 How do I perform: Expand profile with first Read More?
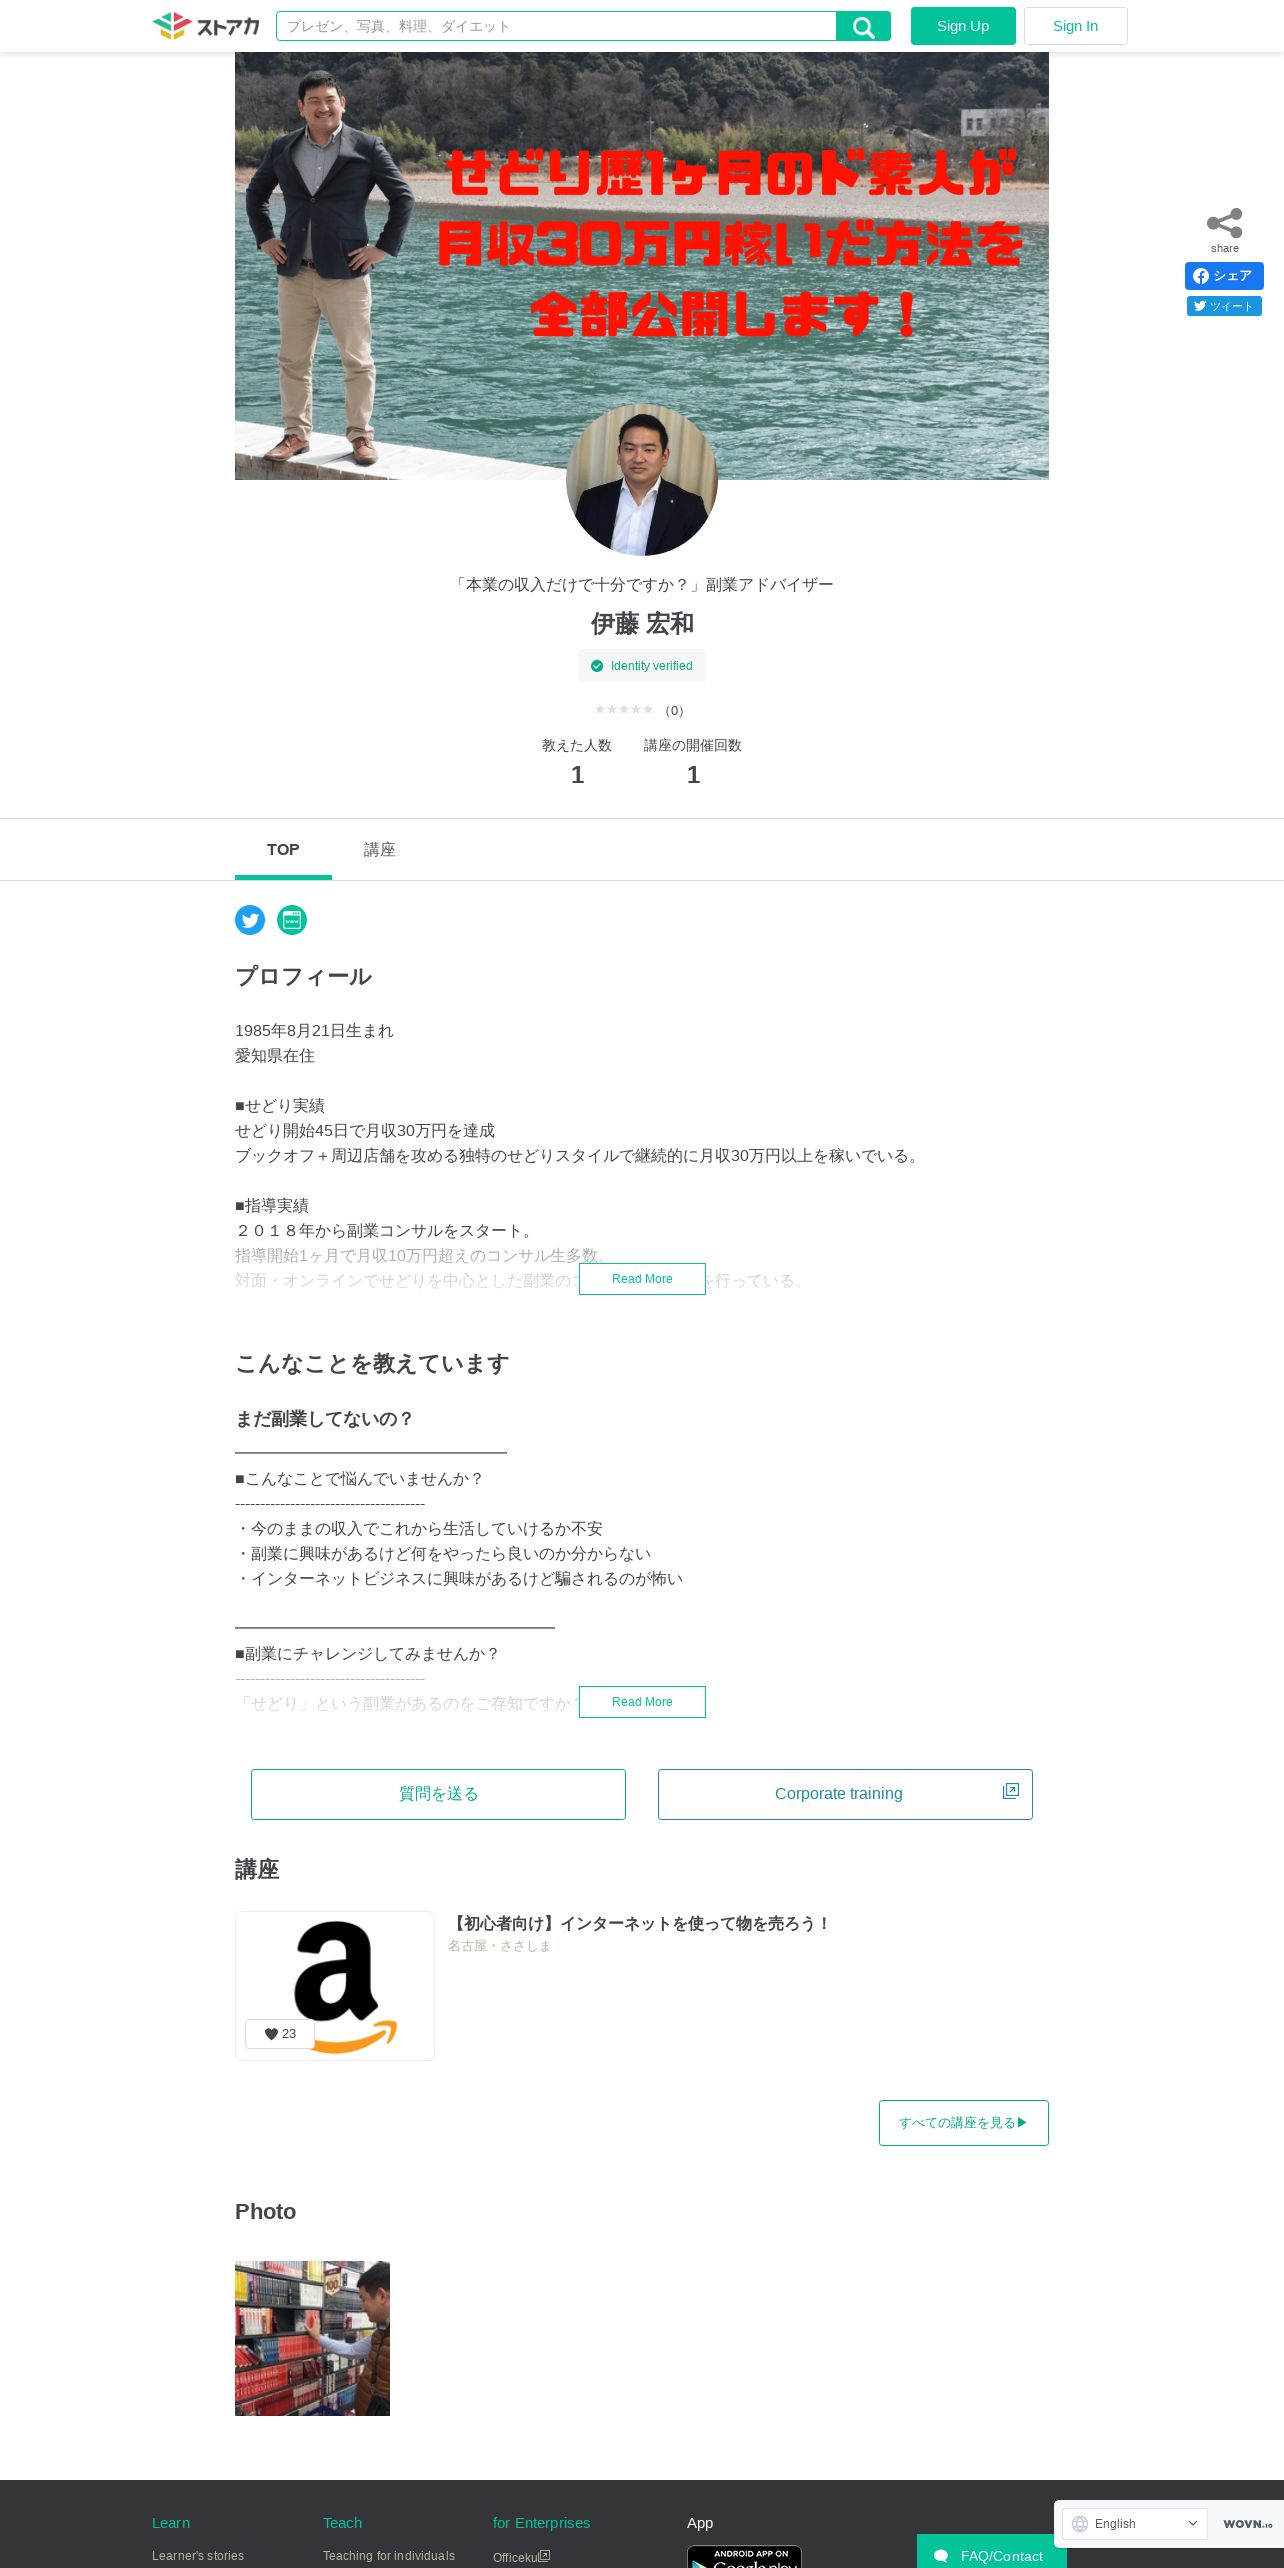(x=642, y=1279)
